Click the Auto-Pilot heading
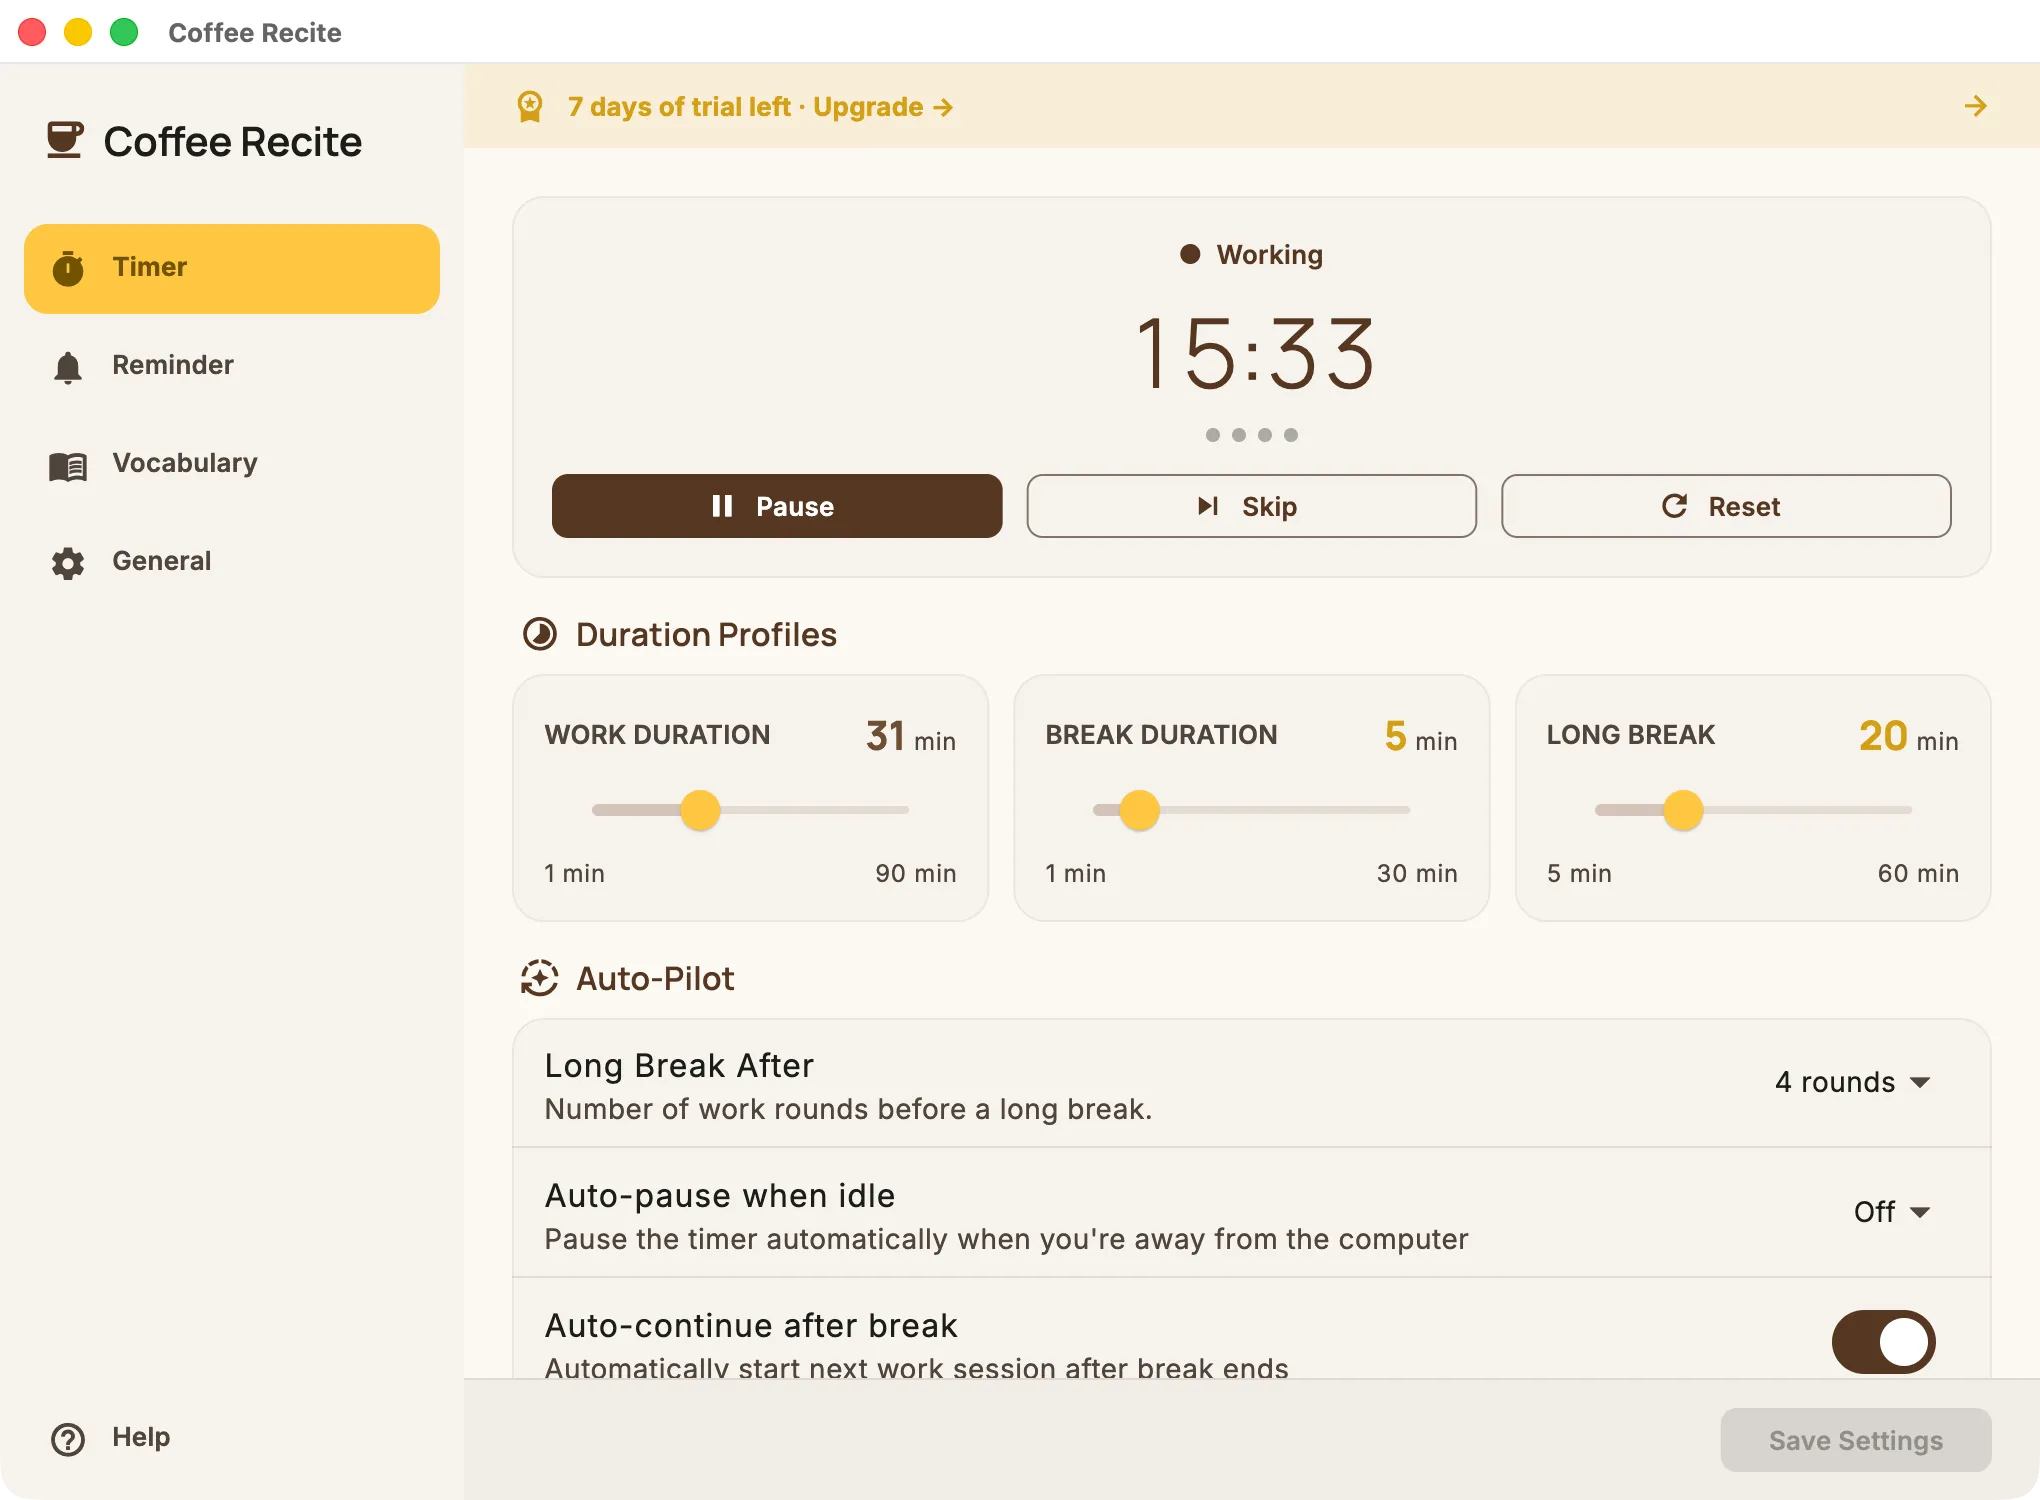Screen dimensions: 2040x1500 [655, 978]
